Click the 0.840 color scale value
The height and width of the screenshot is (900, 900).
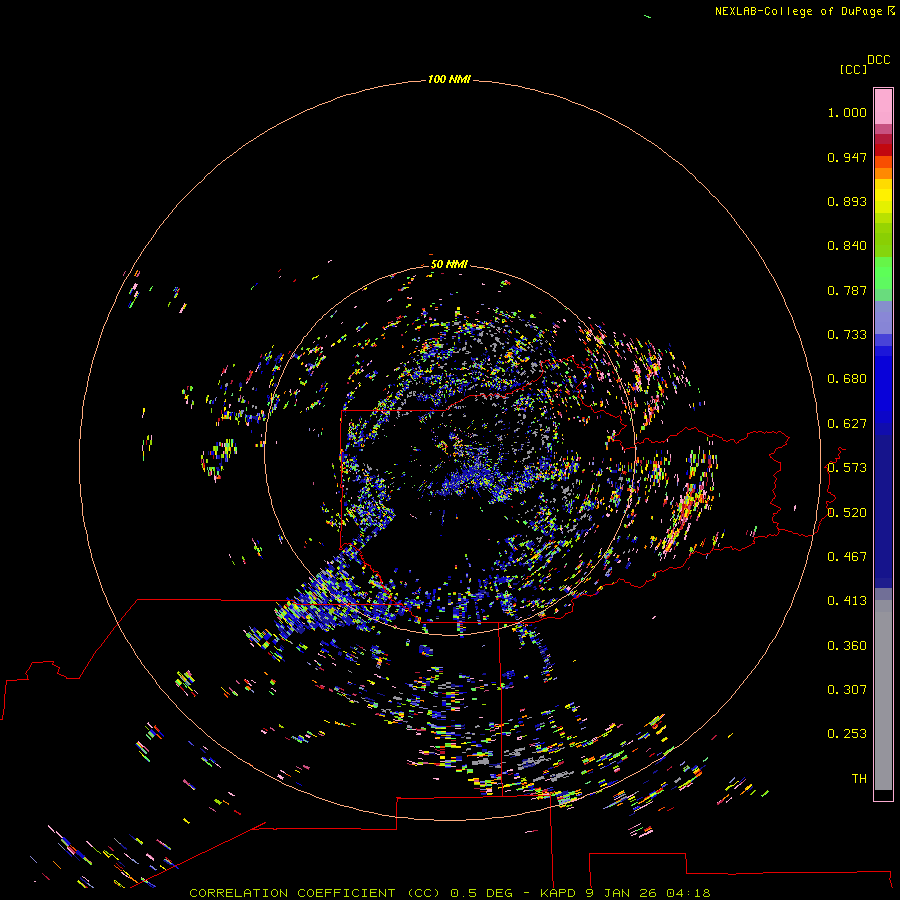coord(847,246)
